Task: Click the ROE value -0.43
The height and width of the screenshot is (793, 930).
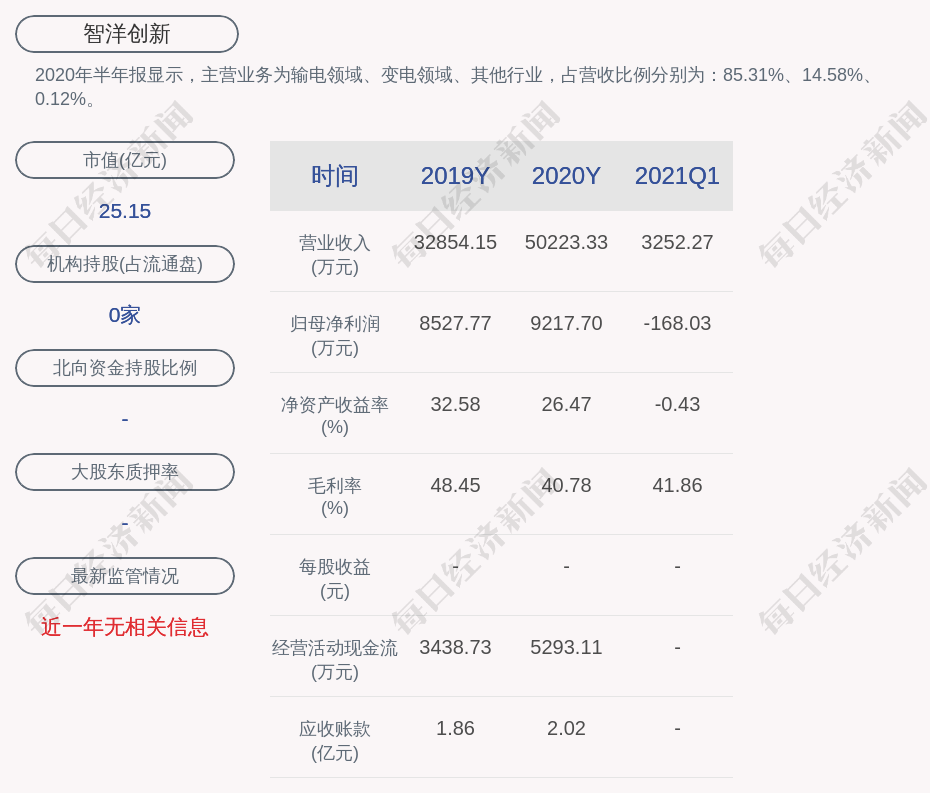Action: tap(677, 405)
